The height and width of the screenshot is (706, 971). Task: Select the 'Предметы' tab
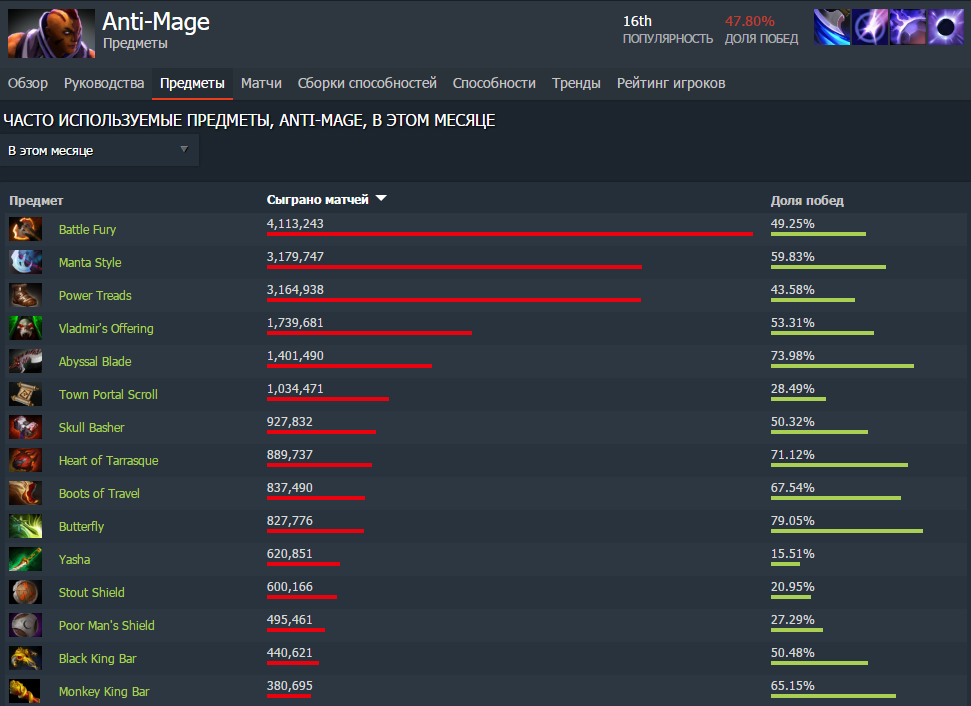[193, 83]
